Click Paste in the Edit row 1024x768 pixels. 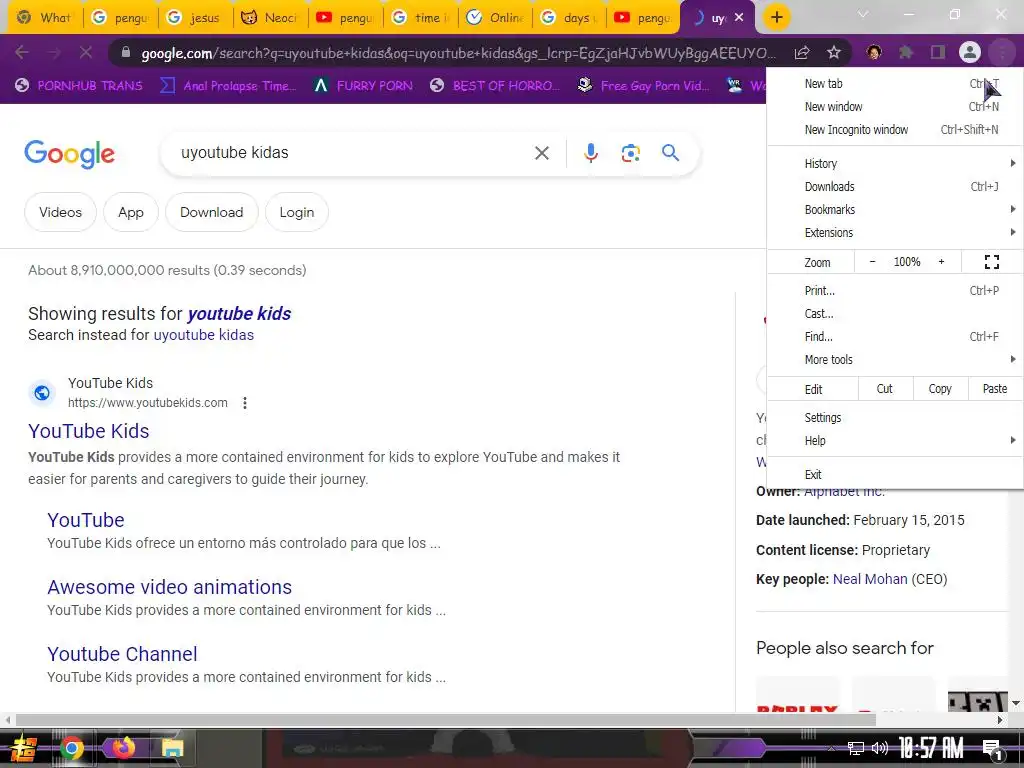pos(995,389)
